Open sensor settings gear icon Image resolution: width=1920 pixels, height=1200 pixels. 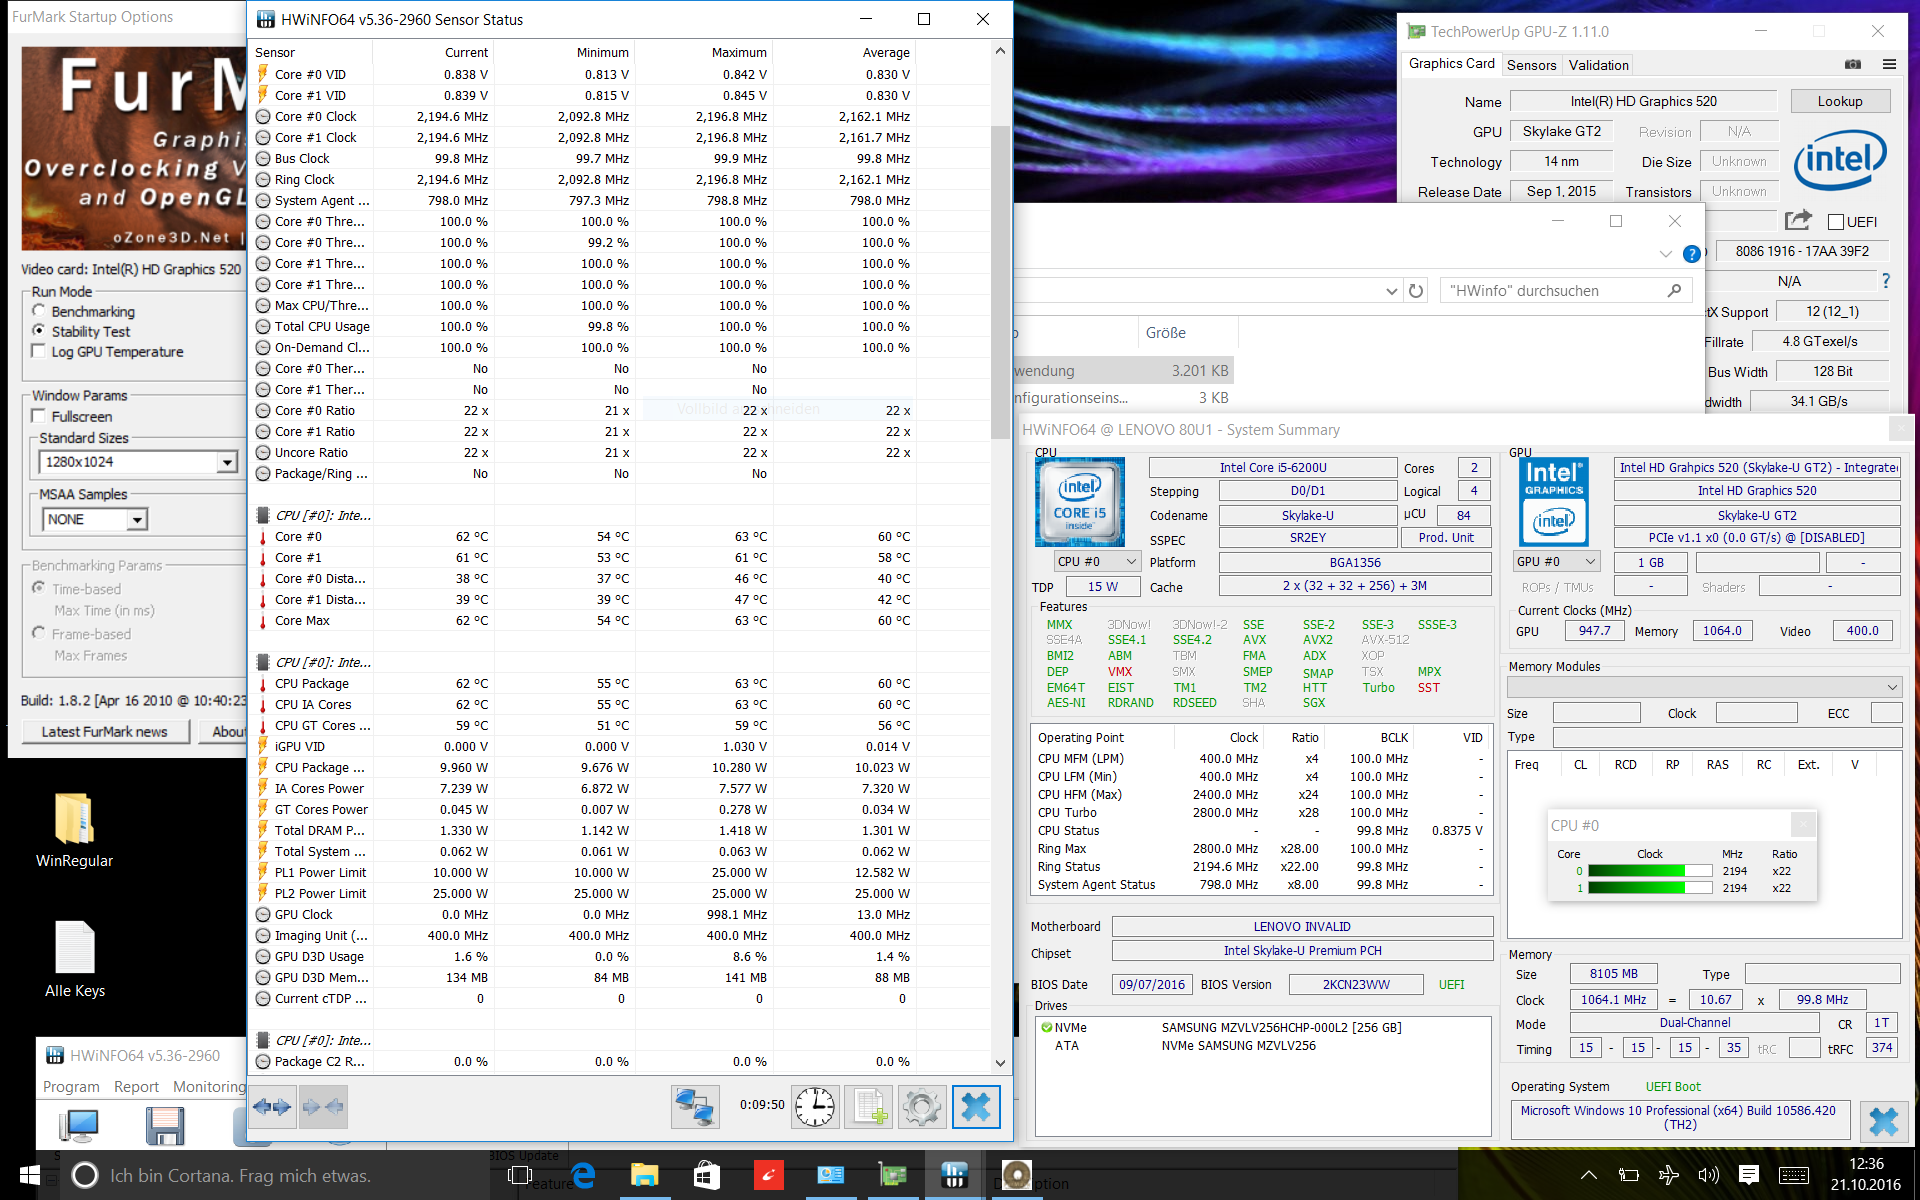921,1107
